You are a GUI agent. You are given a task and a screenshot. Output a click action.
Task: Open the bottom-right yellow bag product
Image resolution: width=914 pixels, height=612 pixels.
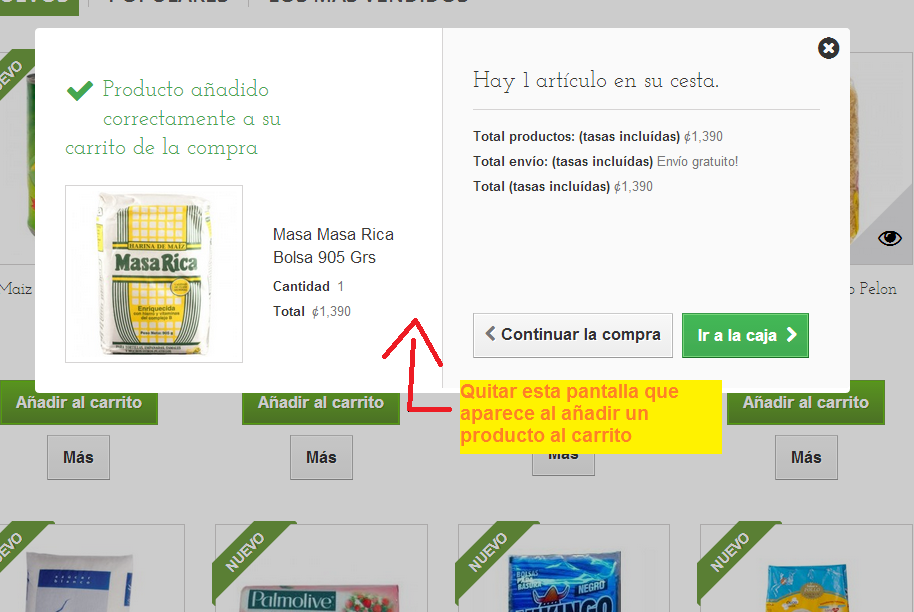pos(807,588)
